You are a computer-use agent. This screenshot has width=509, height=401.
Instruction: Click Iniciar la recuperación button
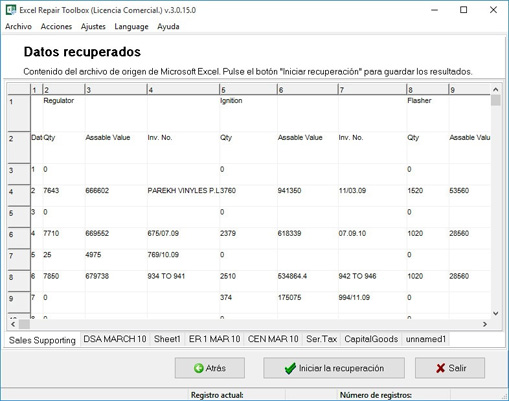pos(334,368)
